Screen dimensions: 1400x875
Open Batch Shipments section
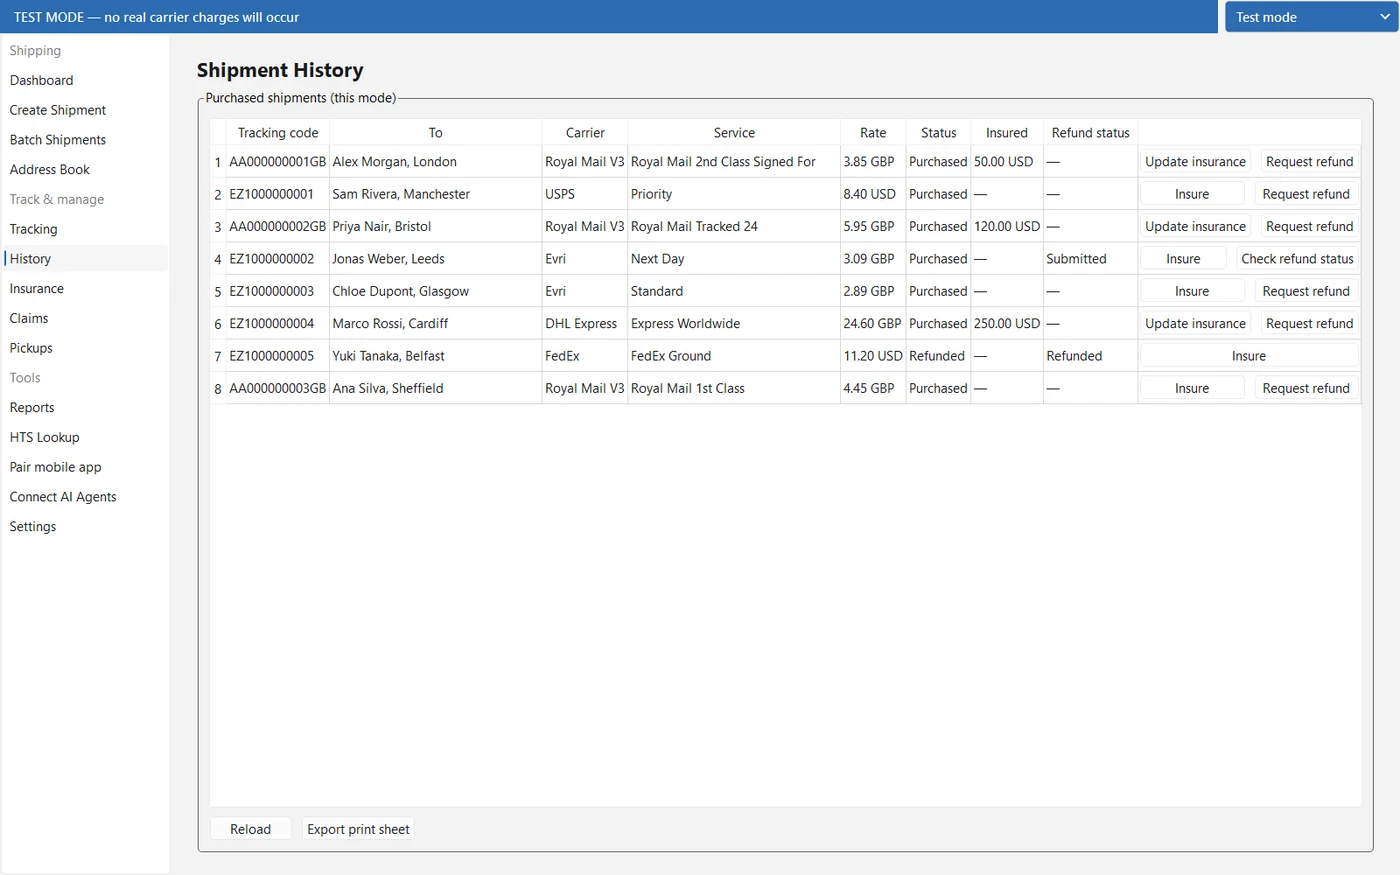(85, 140)
